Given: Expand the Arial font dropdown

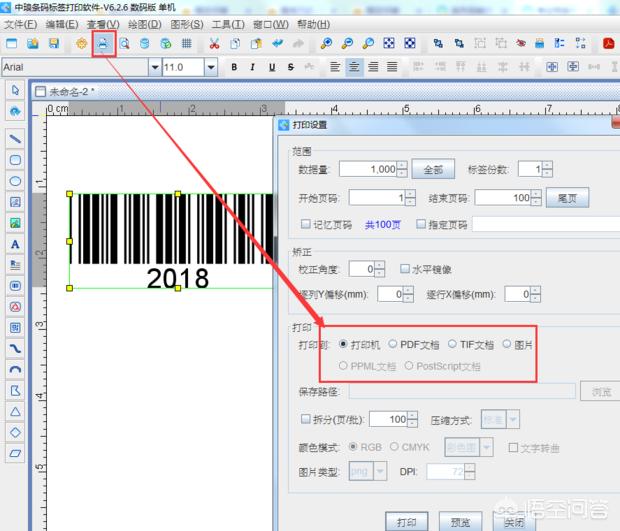Looking at the screenshot, I should point(155,67).
